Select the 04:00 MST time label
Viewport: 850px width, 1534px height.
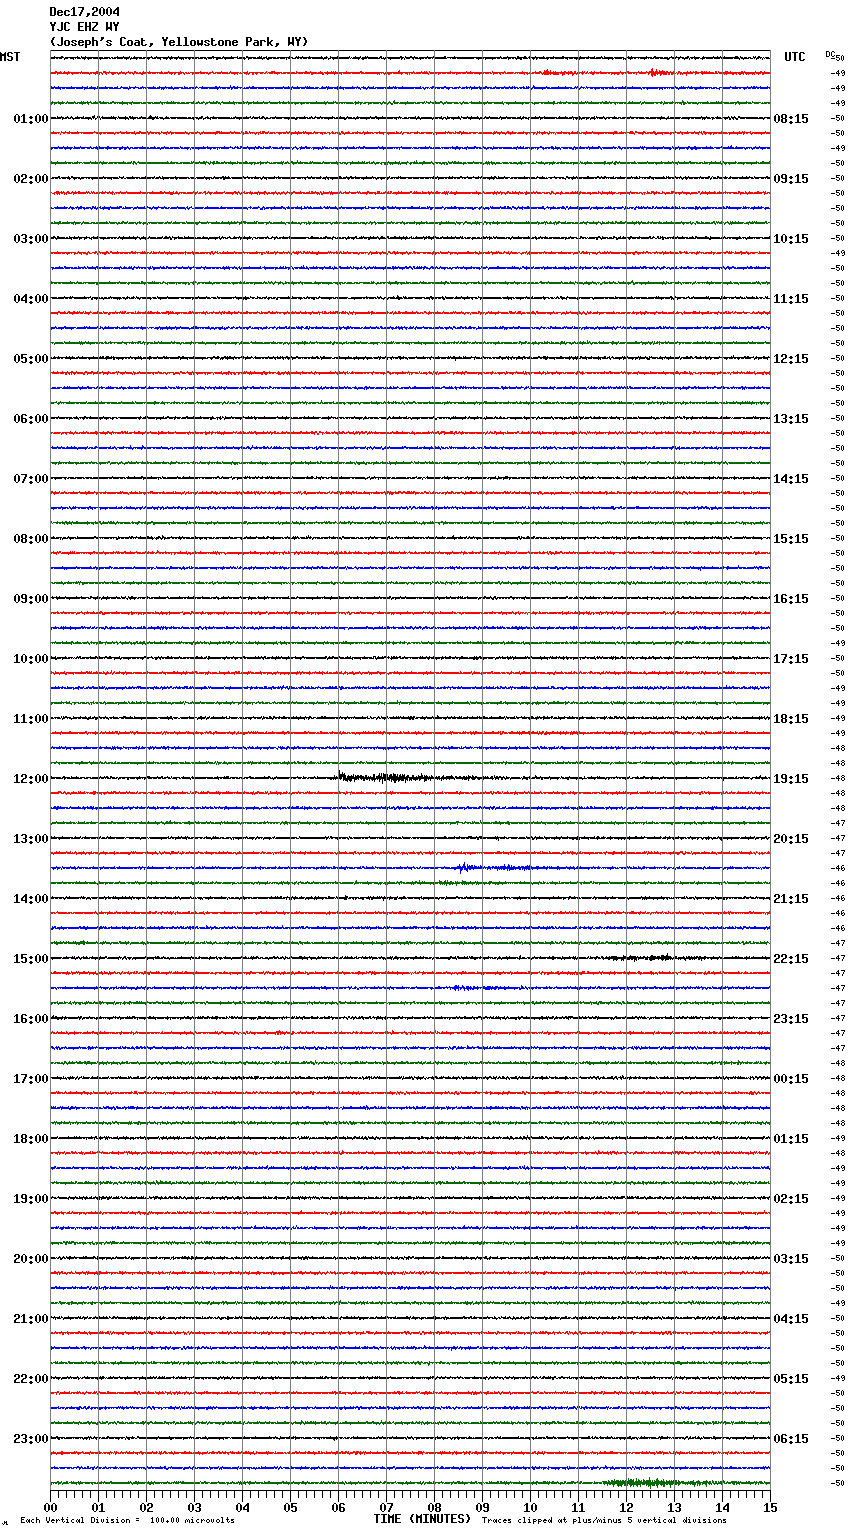[31, 299]
